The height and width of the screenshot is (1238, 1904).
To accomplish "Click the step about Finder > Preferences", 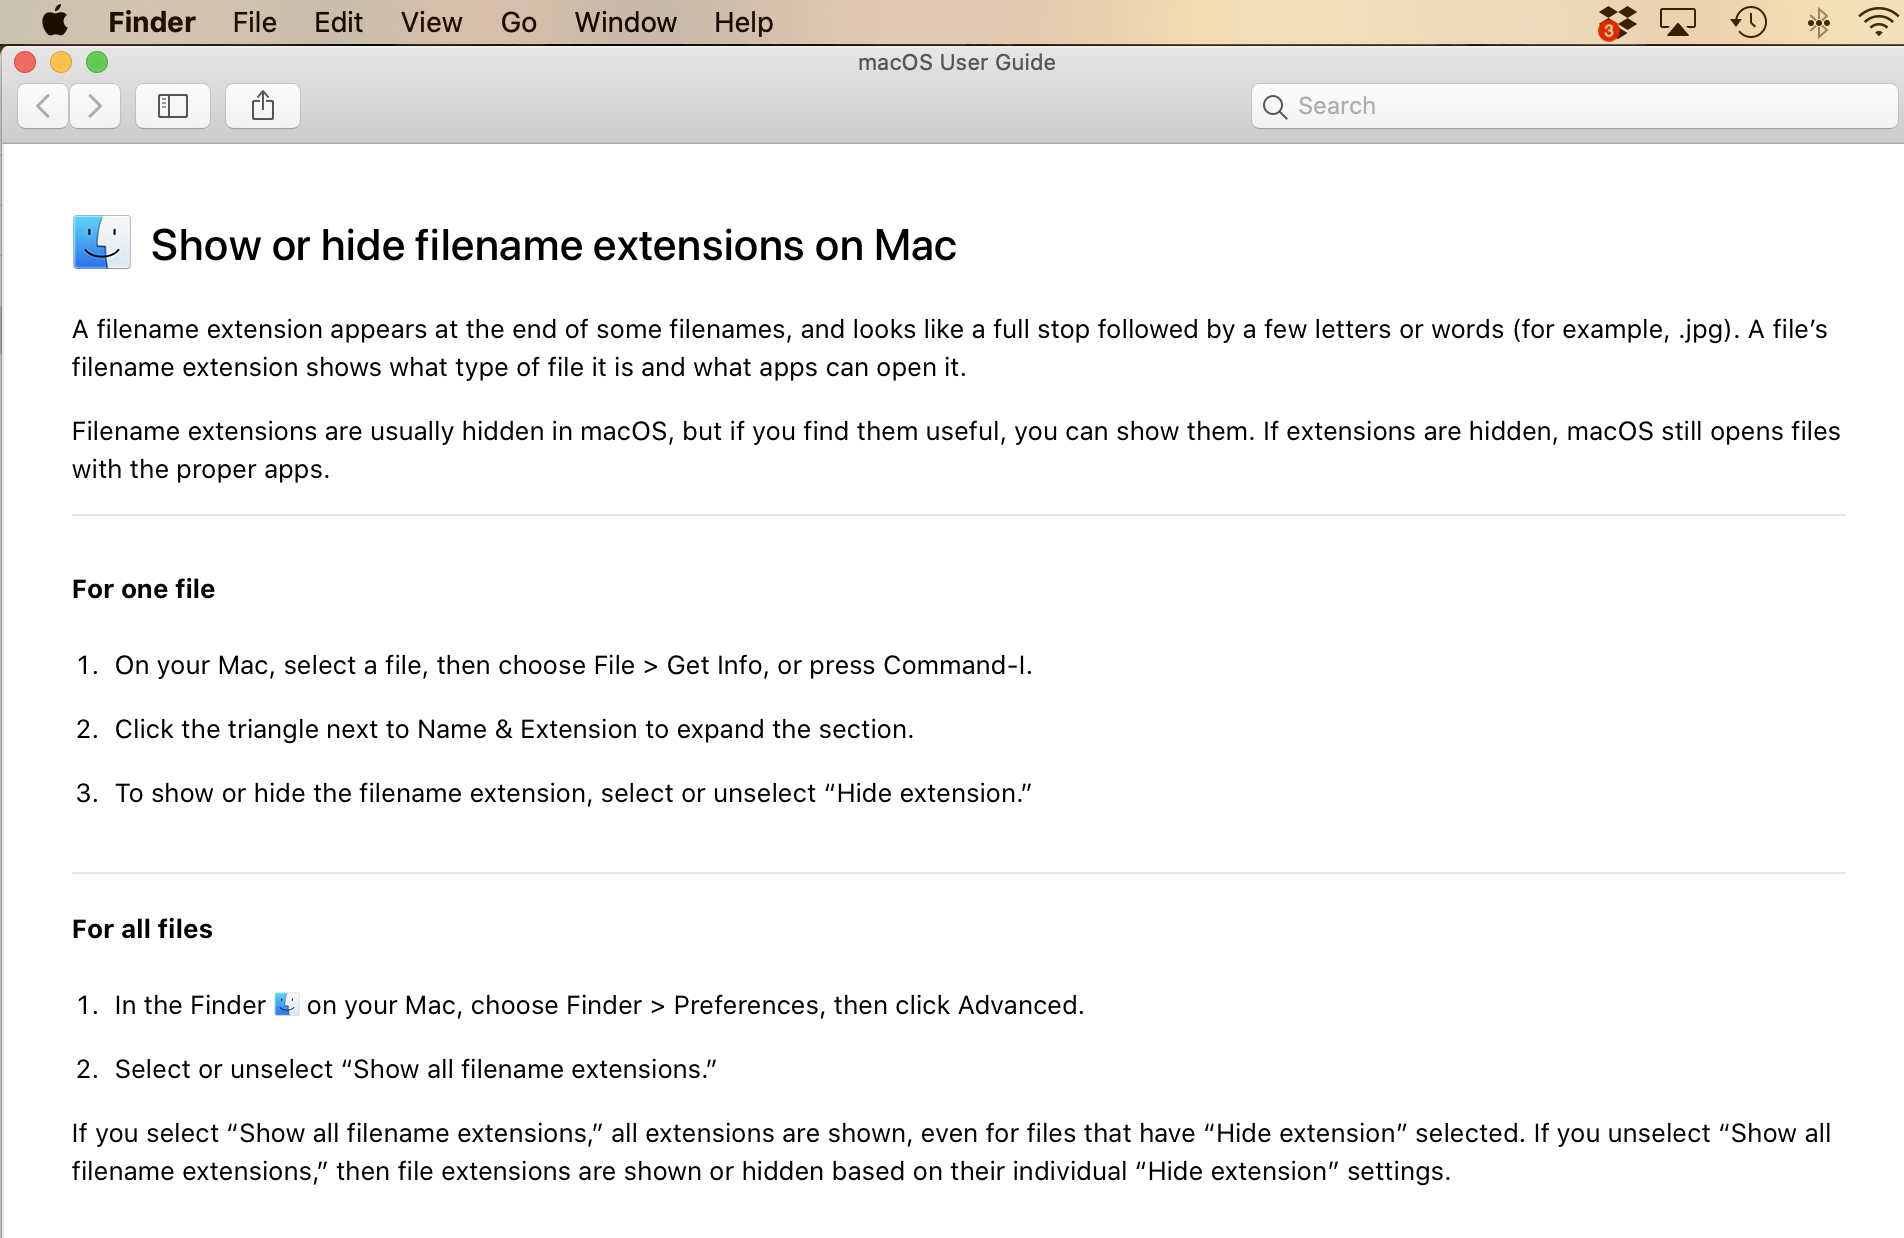I will point(599,1005).
